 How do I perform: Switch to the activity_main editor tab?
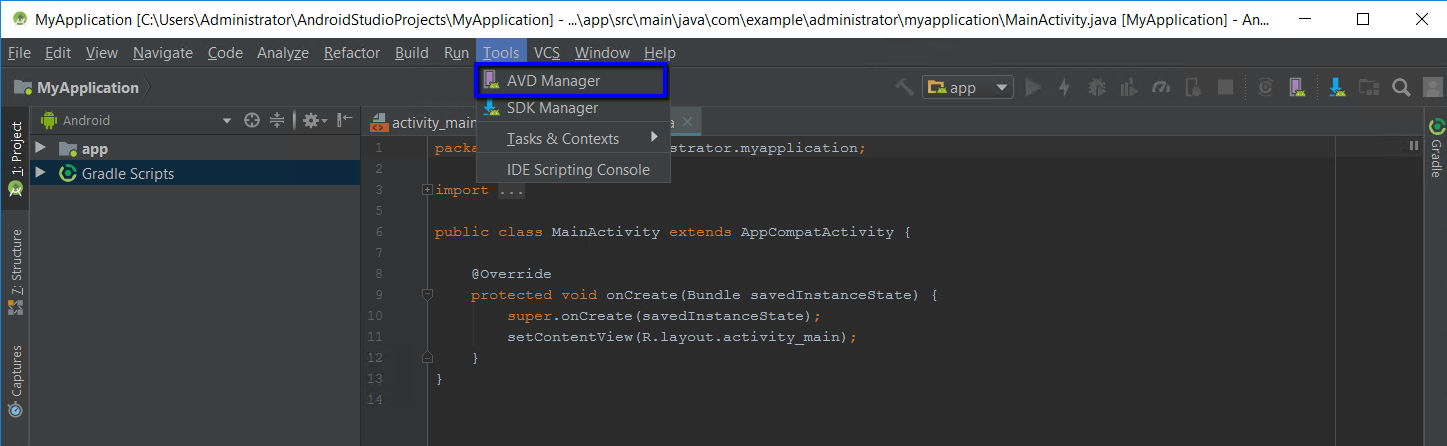click(422, 122)
